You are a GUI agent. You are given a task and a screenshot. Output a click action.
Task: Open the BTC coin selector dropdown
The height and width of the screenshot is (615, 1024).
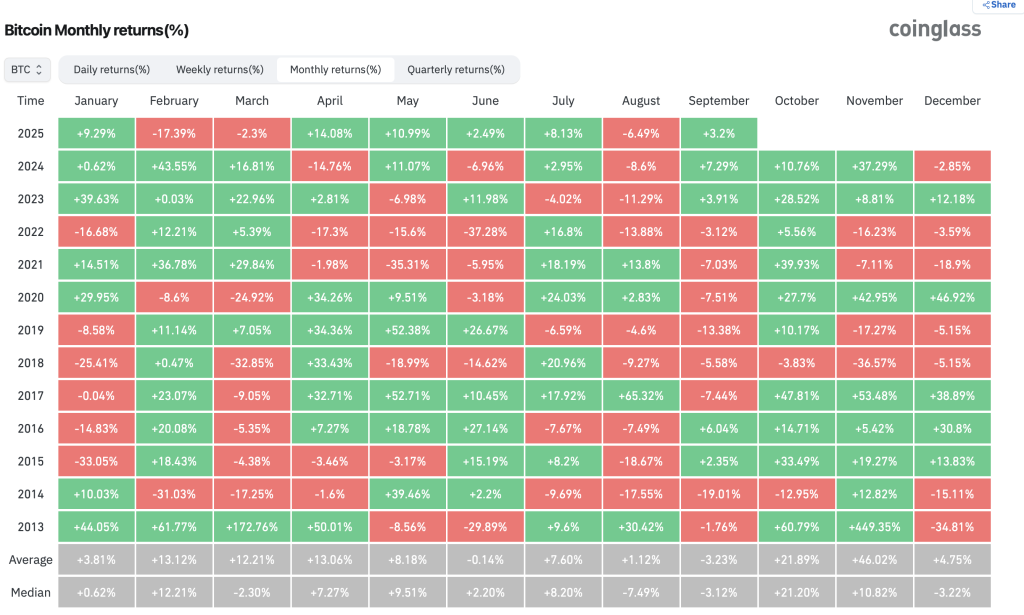tap(27, 70)
